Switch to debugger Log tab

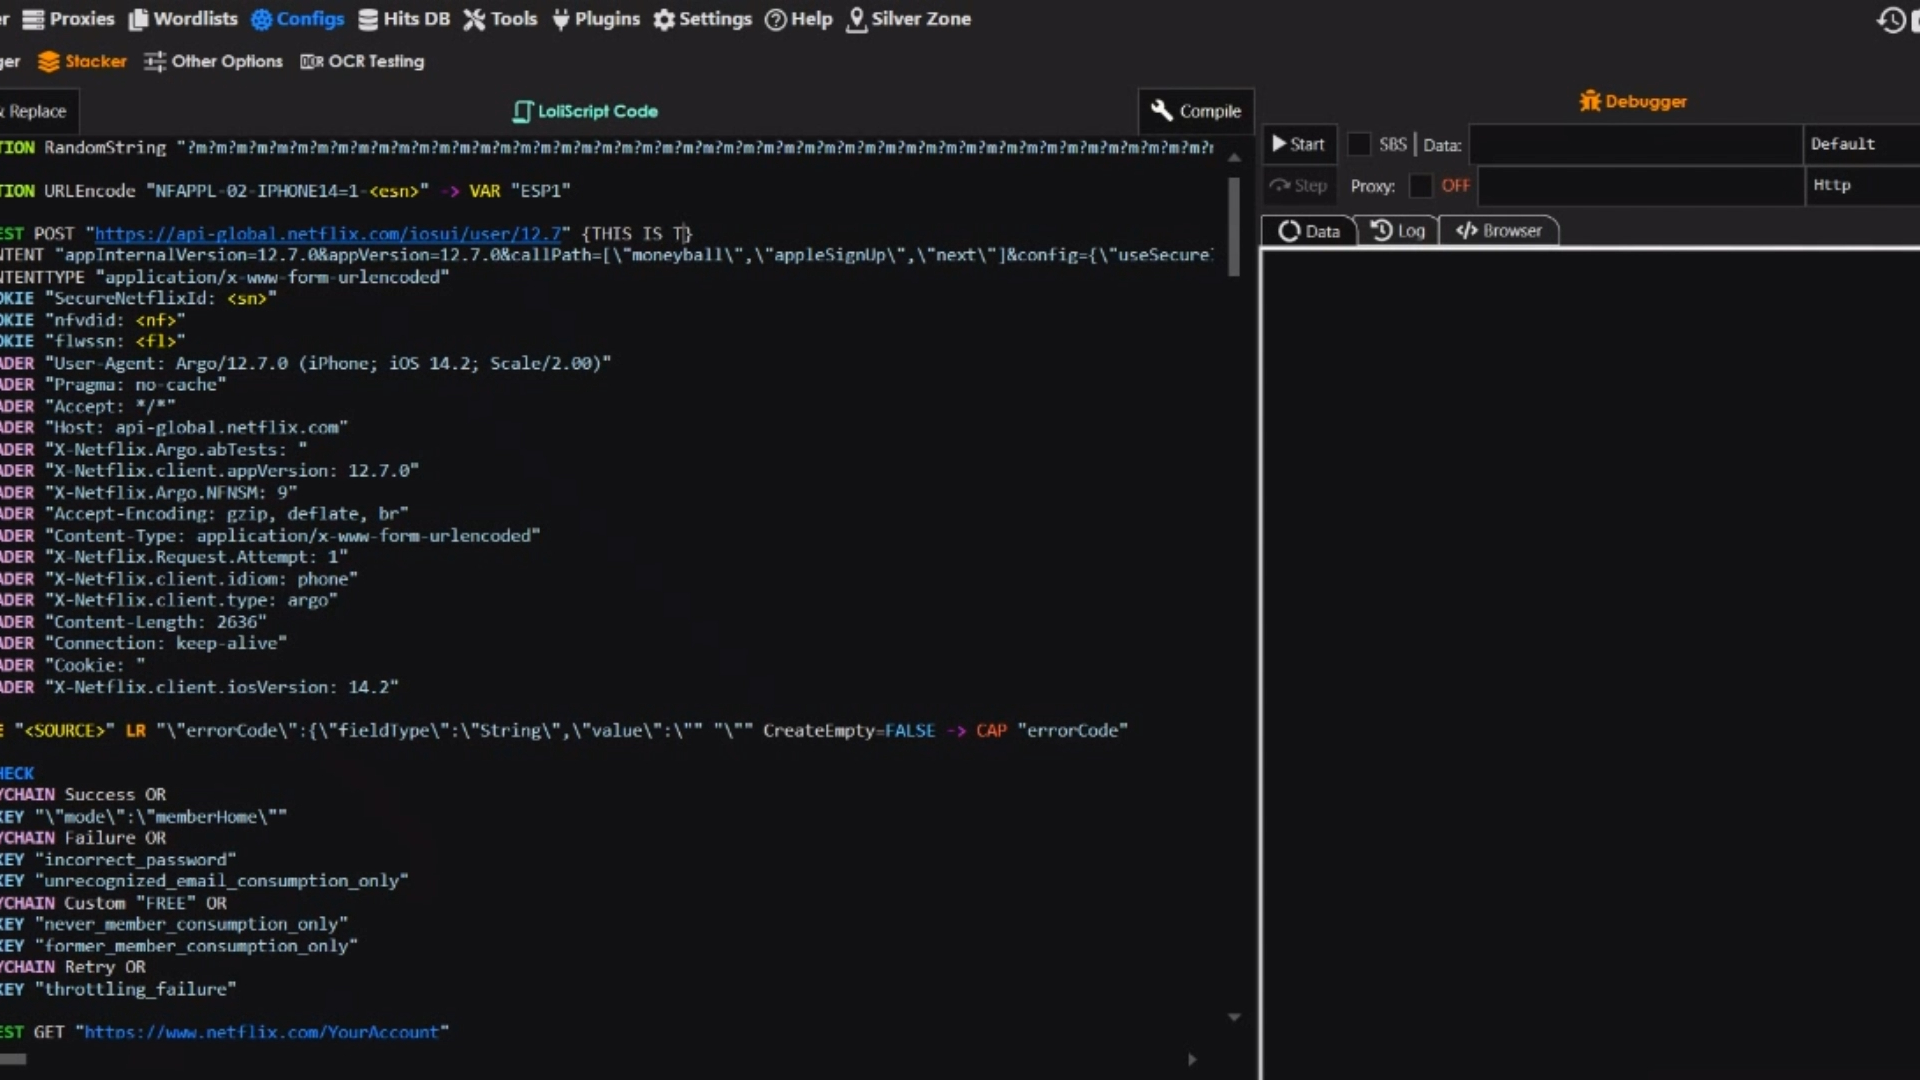pos(1398,231)
